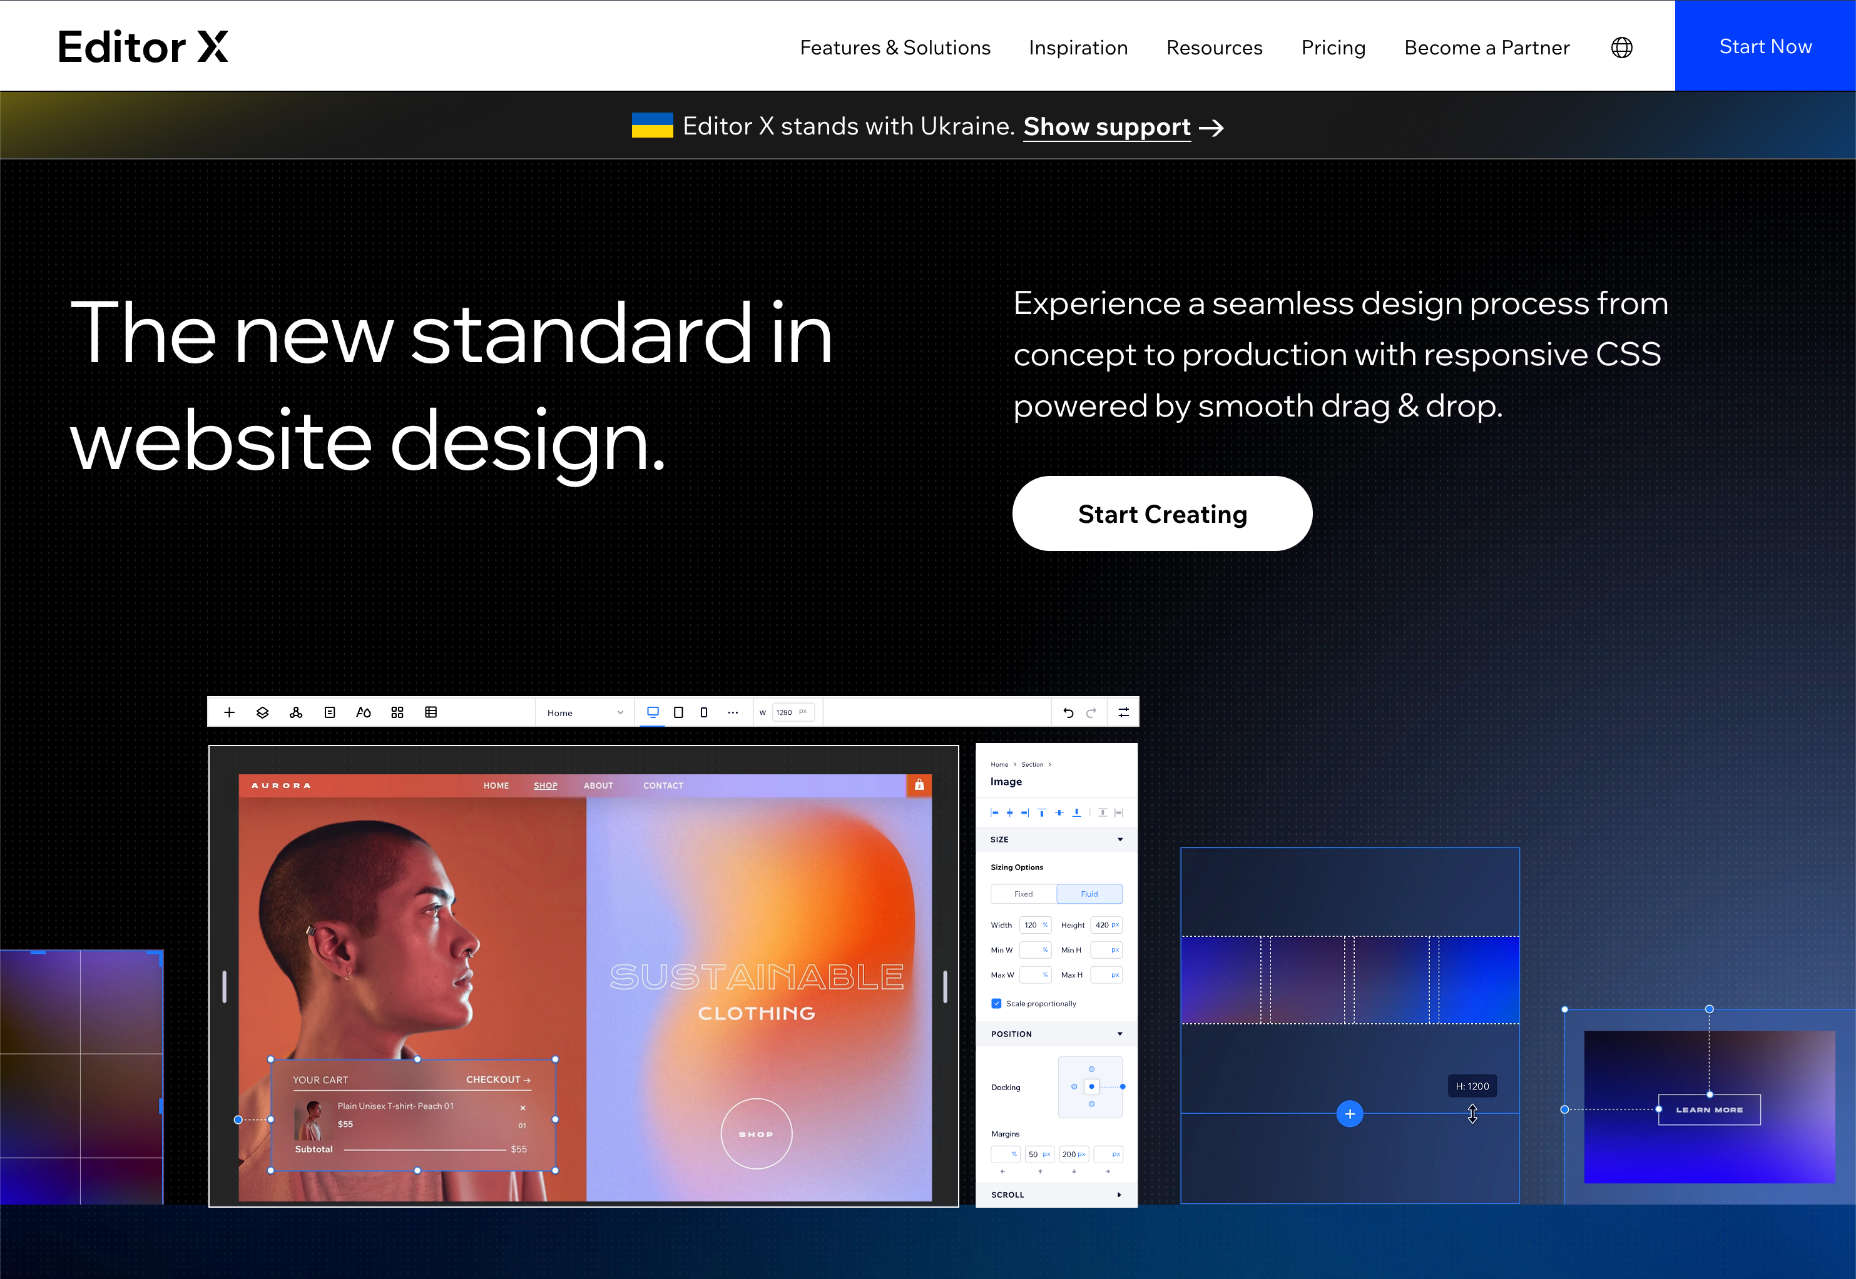Open Become a Partner page
The width and height of the screenshot is (1856, 1279).
(1487, 47)
